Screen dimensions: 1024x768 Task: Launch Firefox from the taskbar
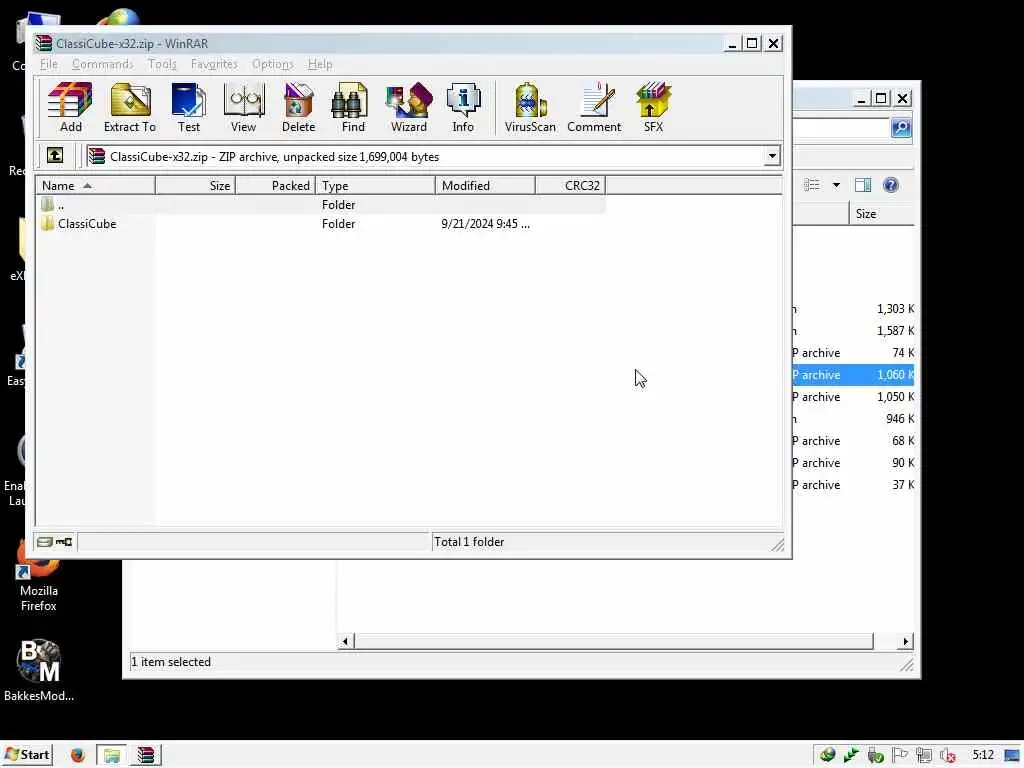point(78,755)
